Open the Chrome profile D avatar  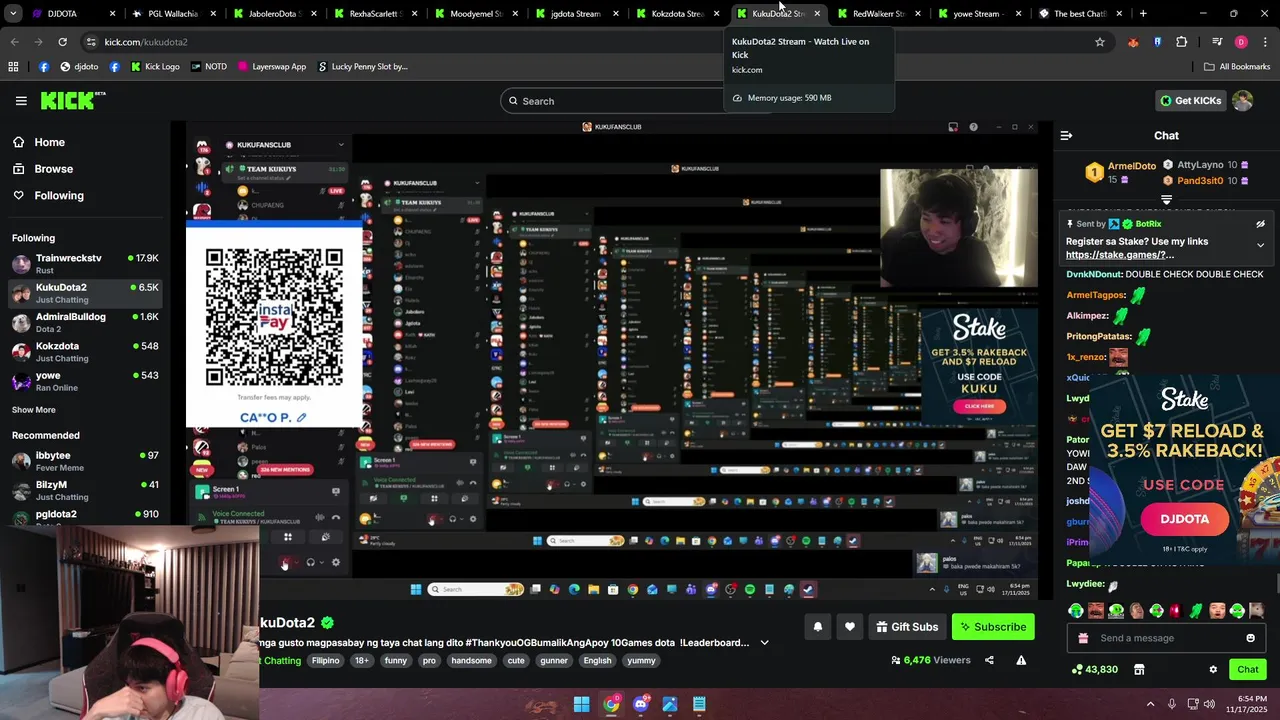[1241, 42]
